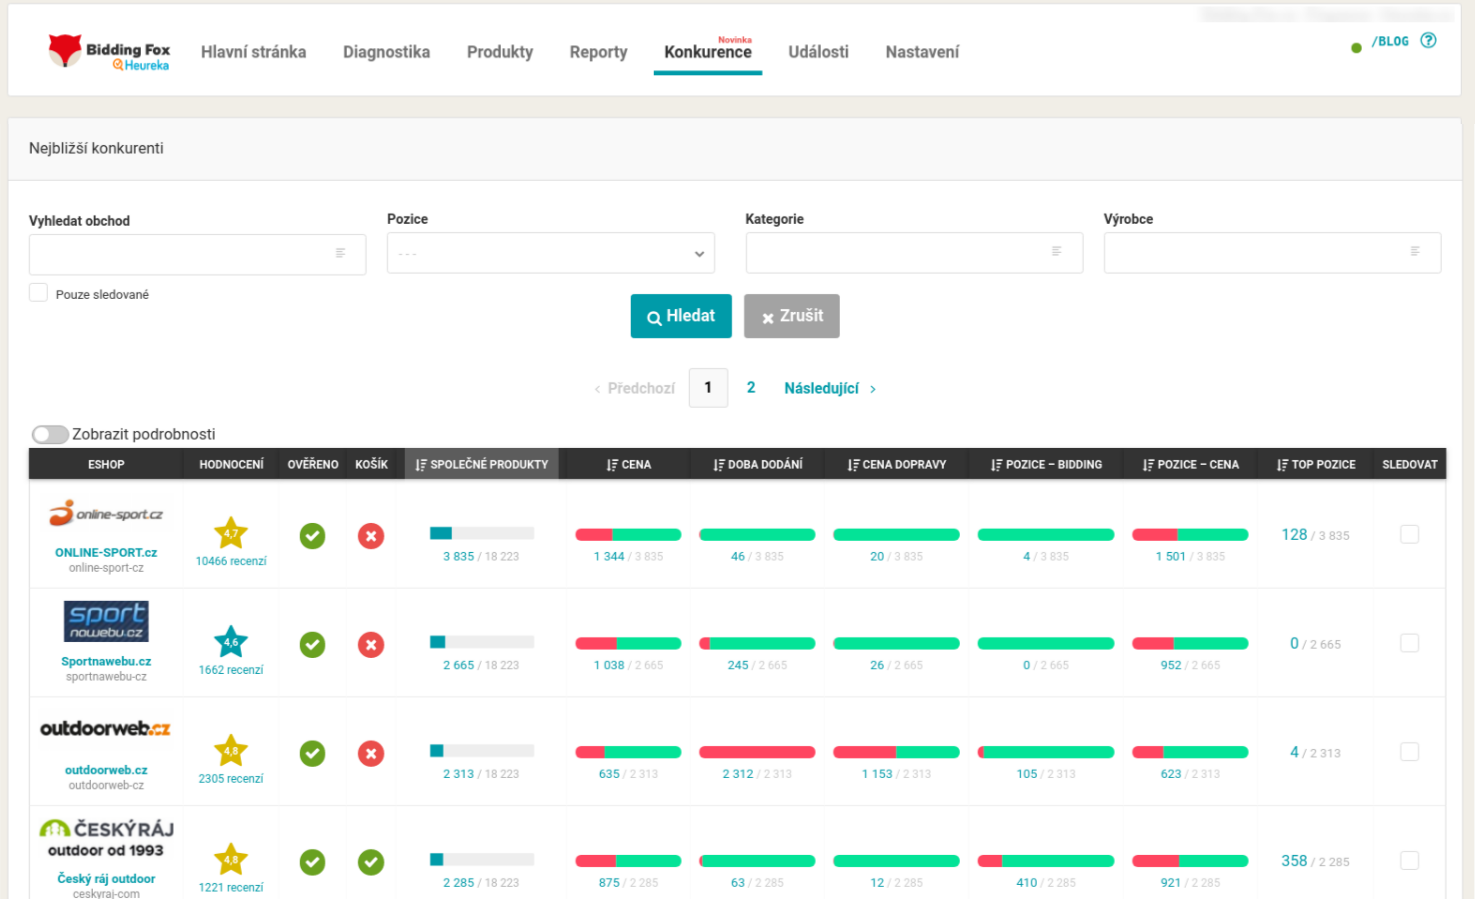Click the rating star for ONLINE-SPORT.cz
The width and height of the screenshot is (1475, 899).
click(x=231, y=533)
